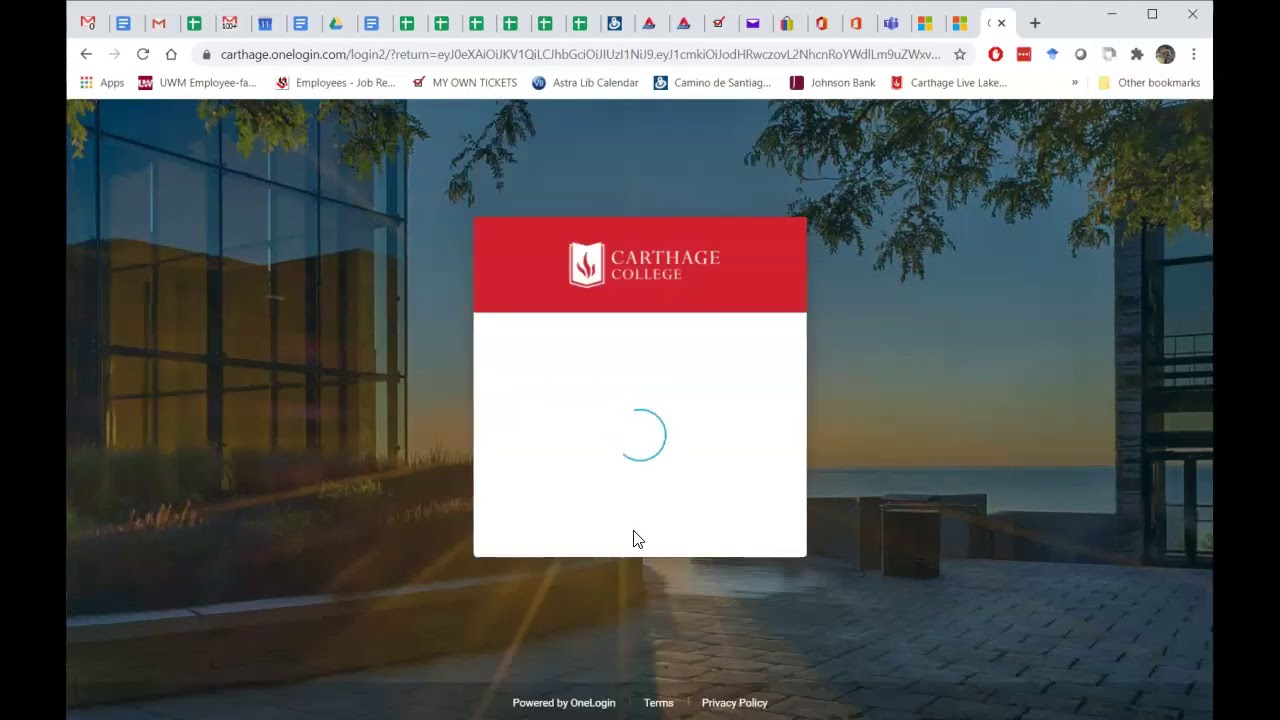Image resolution: width=1280 pixels, height=720 pixels.
Task: Switch to the Google Calendar tab
Action: (x=264, y=23)
